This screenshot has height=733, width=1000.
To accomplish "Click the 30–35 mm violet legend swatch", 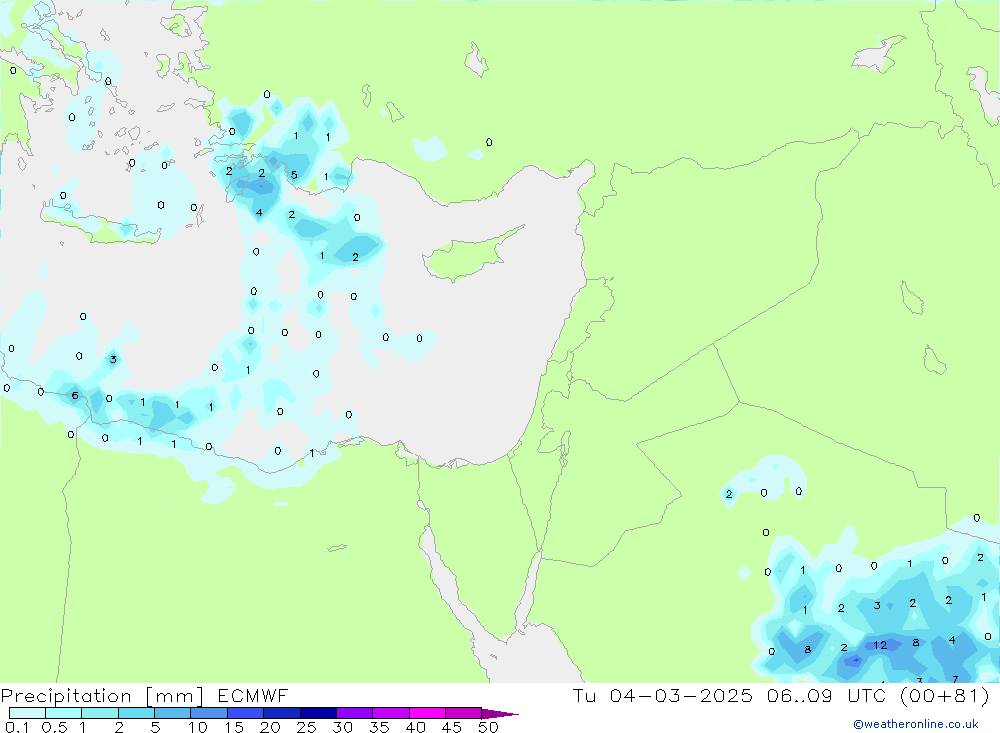I will (x=355, y=713).
